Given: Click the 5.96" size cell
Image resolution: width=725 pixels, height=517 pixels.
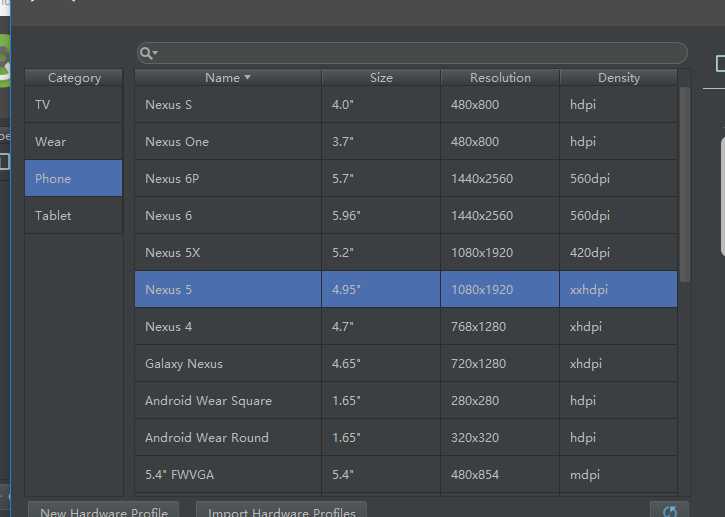Looking at the screenshot, I should point(381,215).
